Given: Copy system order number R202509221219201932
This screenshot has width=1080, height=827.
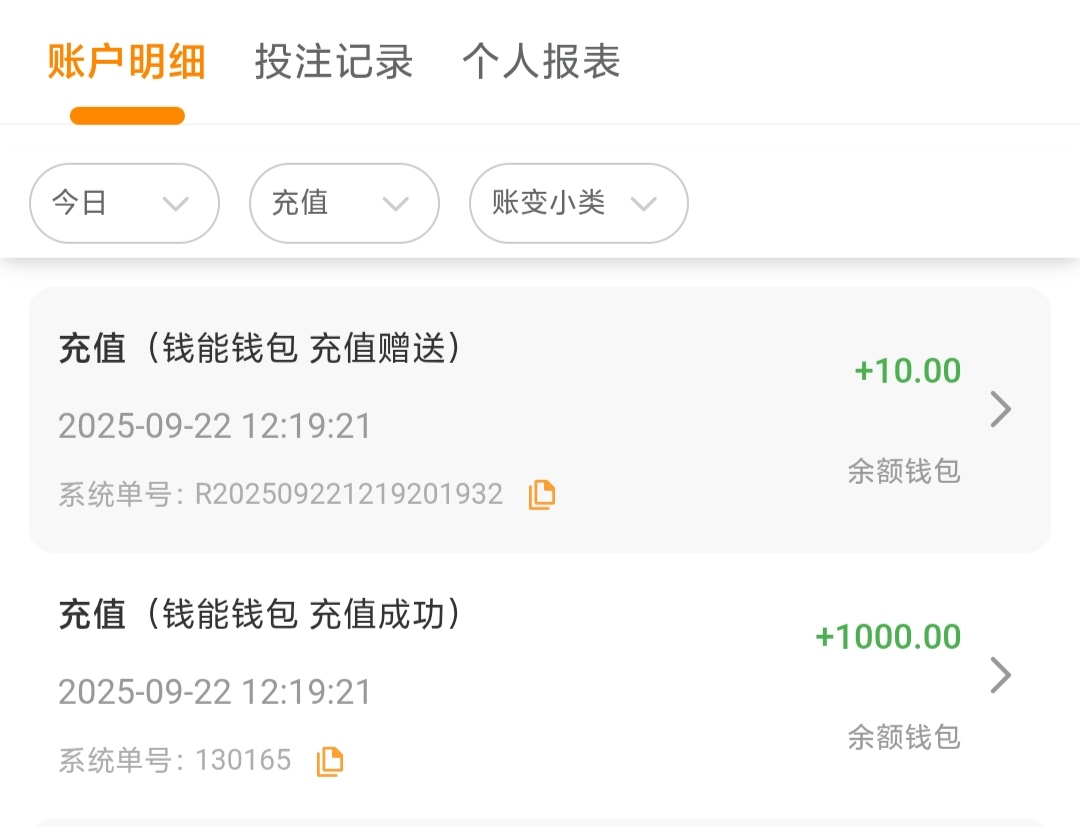Looking at the screenshot, I should coord(541,495).
